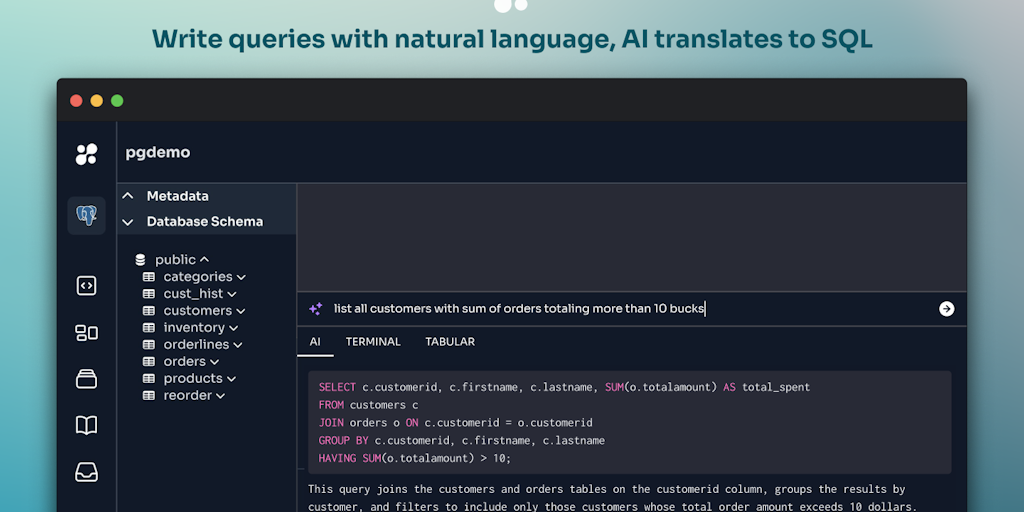1024x512 pixels.
Task: Switch to the TERMINAL tab
Action: tap(373, 342)
